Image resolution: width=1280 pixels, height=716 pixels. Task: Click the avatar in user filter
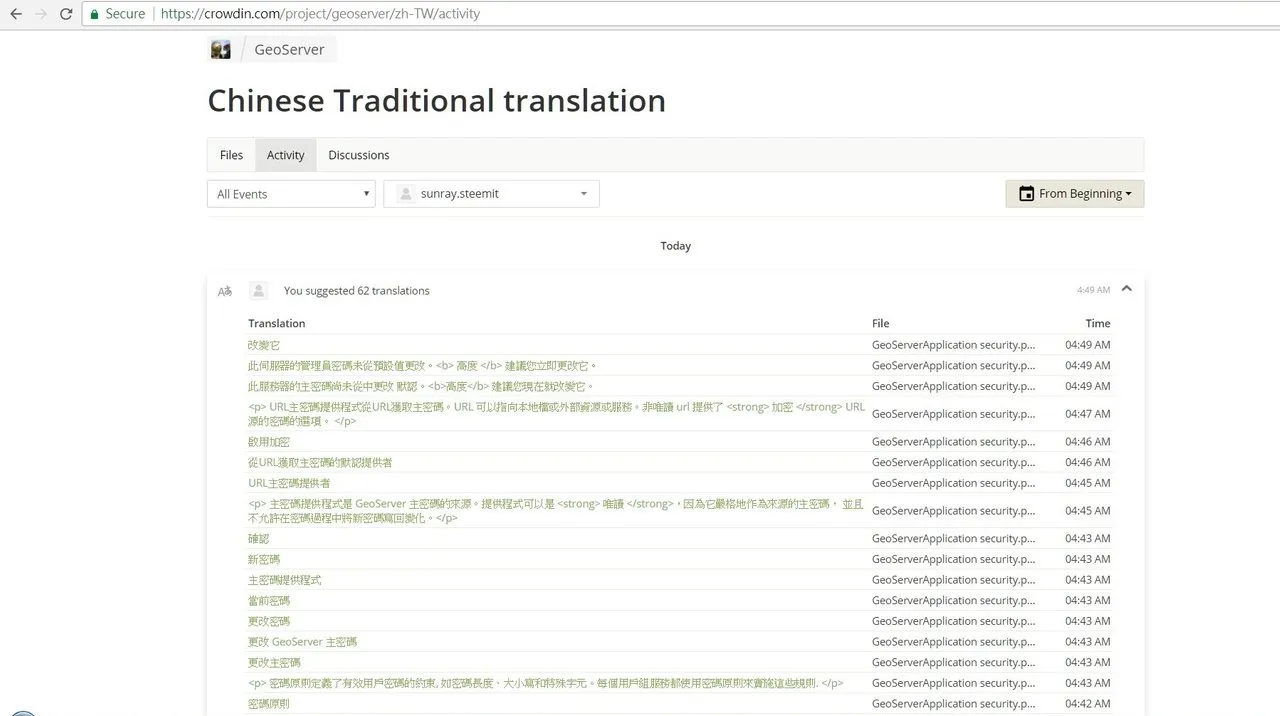coord(406,194)
